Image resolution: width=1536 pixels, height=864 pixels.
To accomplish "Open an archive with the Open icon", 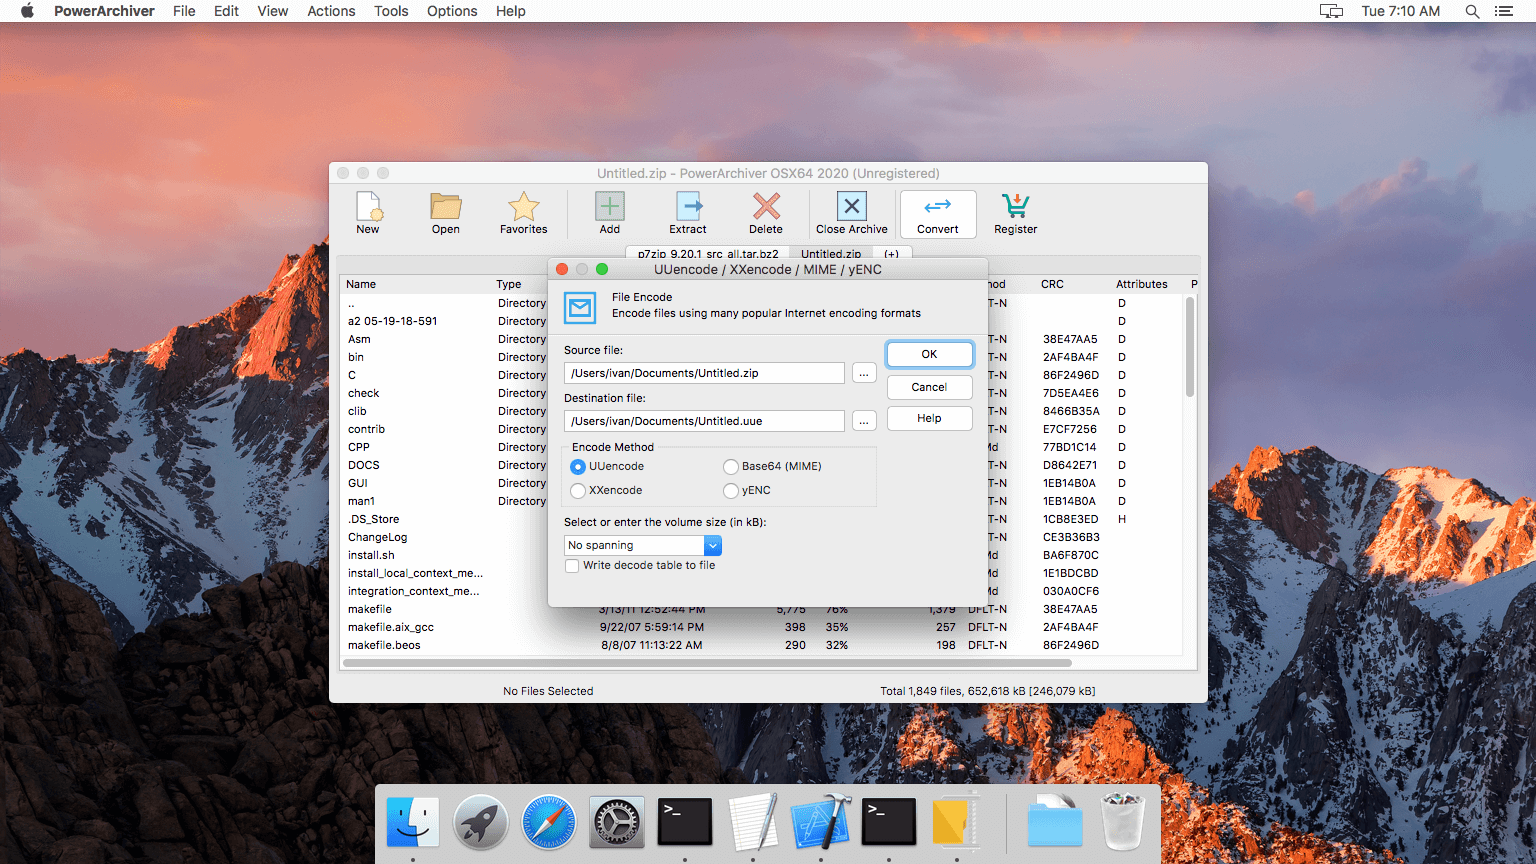I will pyautogui.click(x=446, y=214).
